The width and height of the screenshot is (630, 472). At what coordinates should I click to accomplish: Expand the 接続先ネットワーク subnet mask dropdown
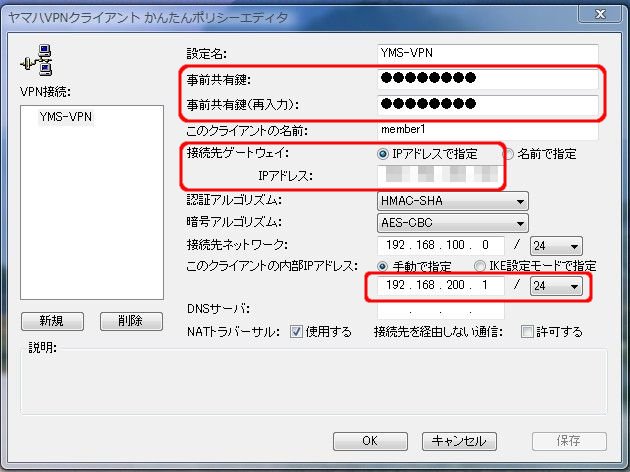pyautogui.click(x=558, y=245)
